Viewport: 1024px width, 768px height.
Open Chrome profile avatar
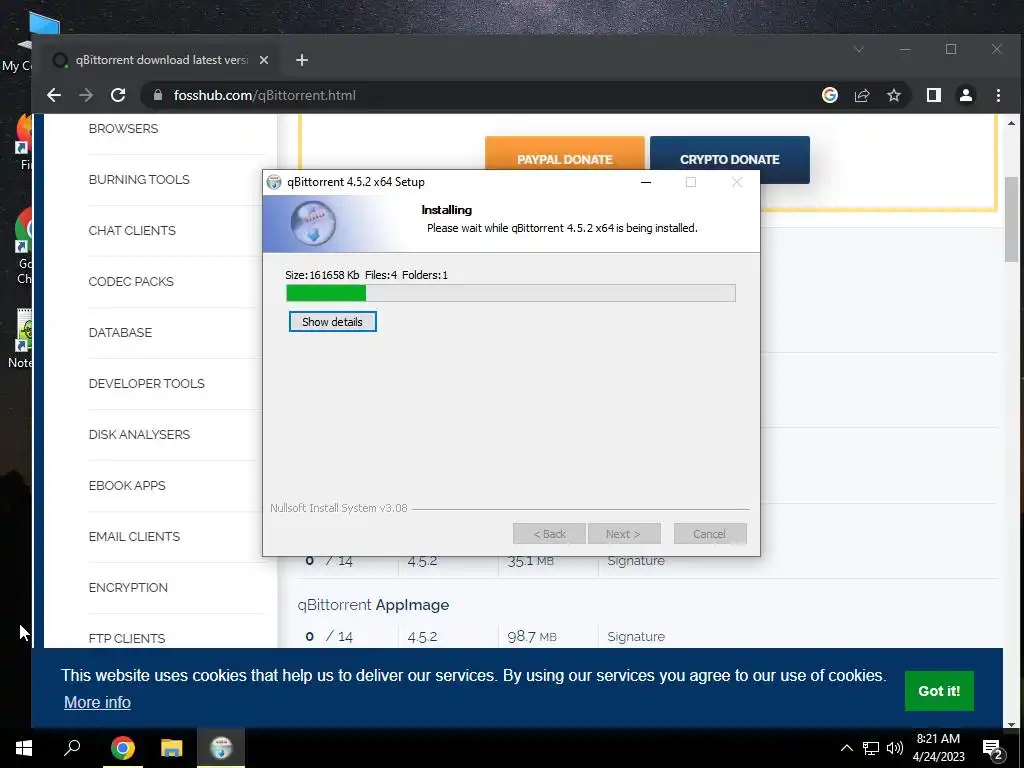click(966, 95)
